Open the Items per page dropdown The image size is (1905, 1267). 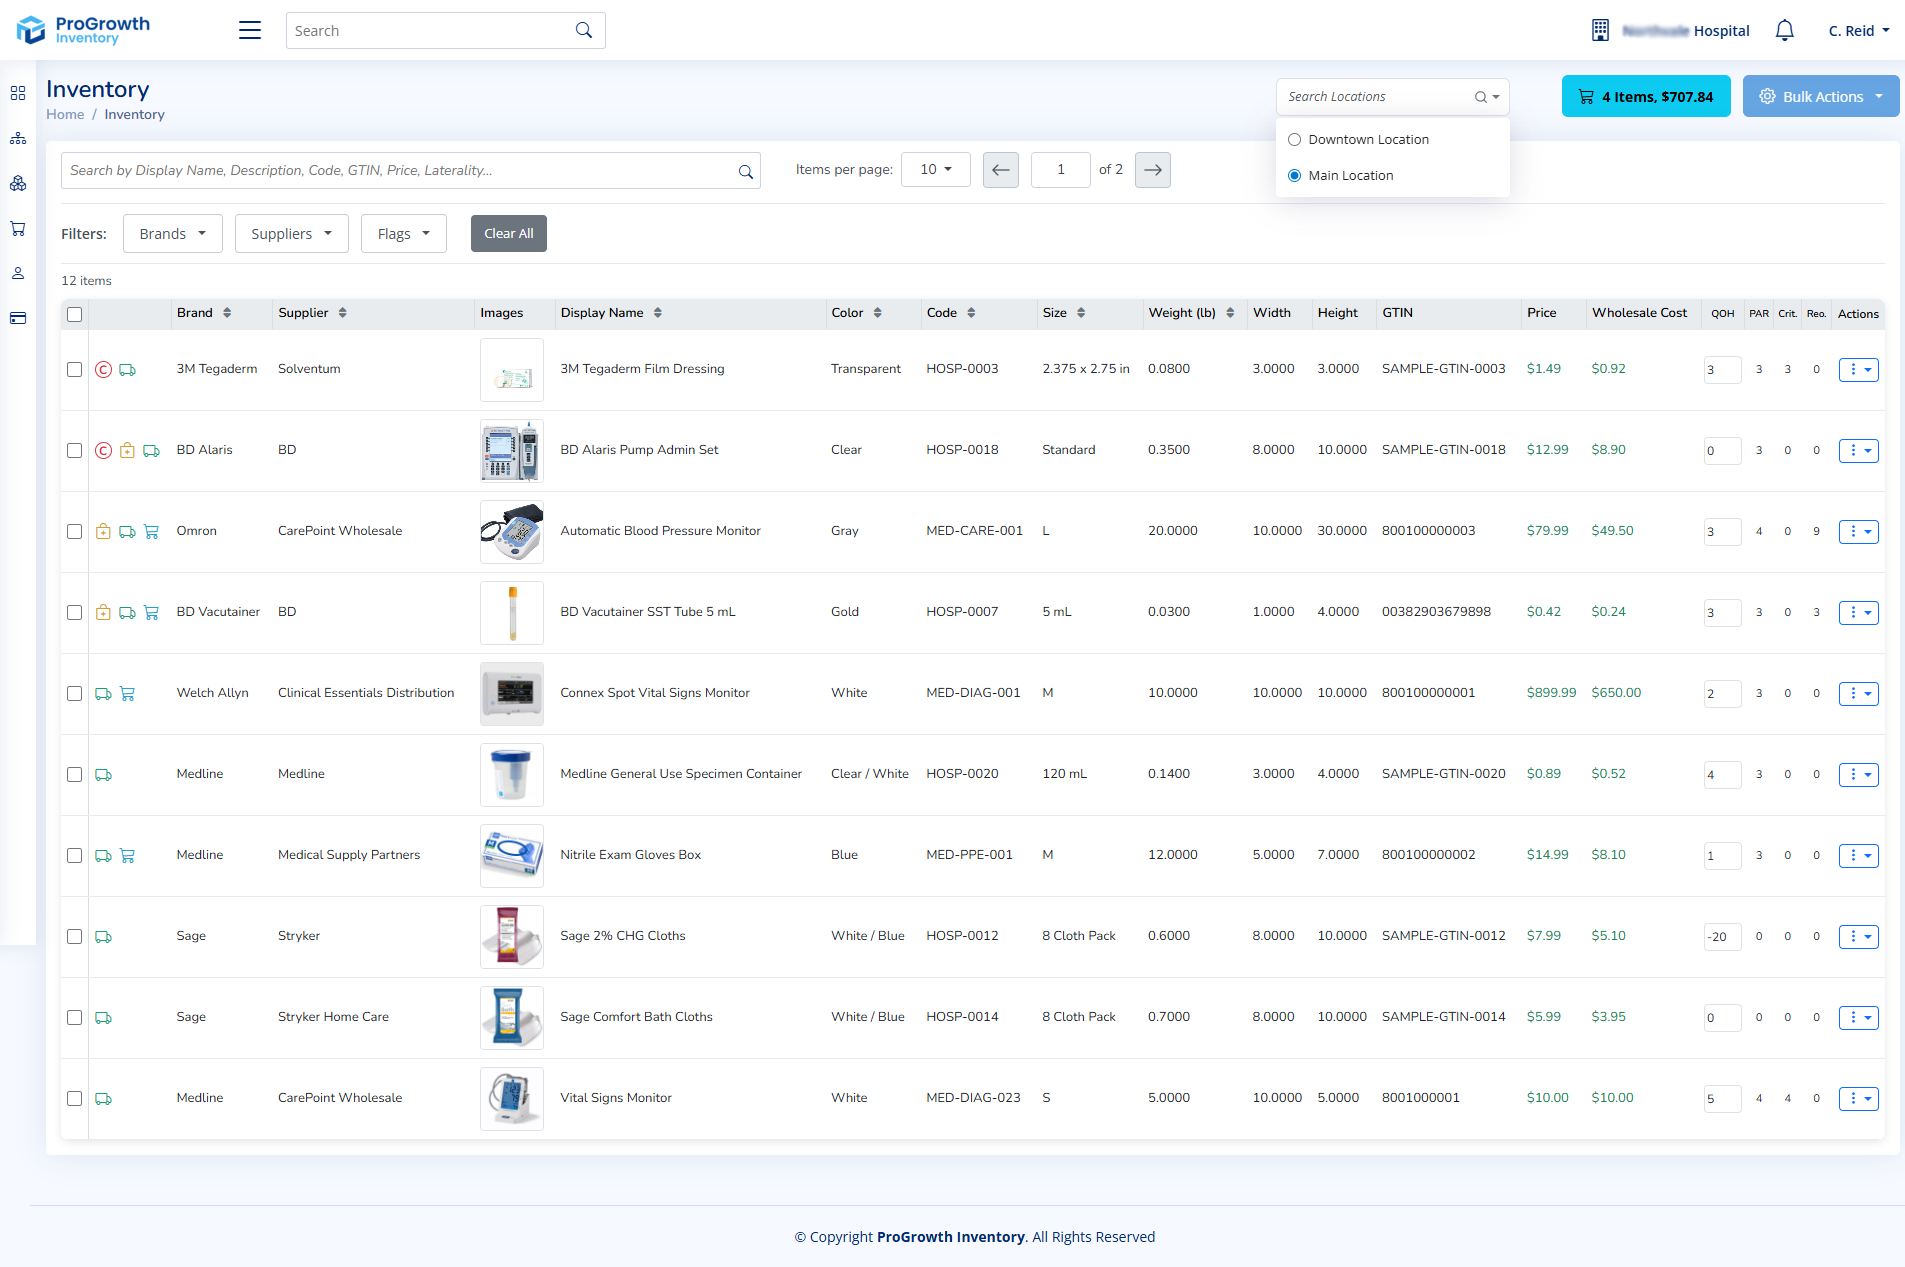pyautogui.click(x=936, y=170)
